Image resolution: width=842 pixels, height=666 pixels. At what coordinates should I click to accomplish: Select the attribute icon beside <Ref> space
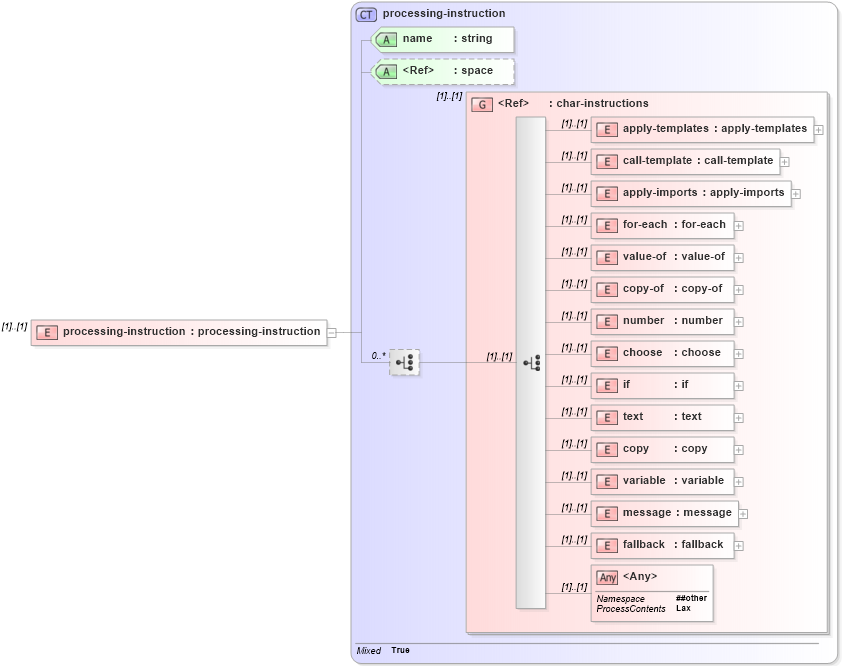pyautogui.click(x=386, y=71)
